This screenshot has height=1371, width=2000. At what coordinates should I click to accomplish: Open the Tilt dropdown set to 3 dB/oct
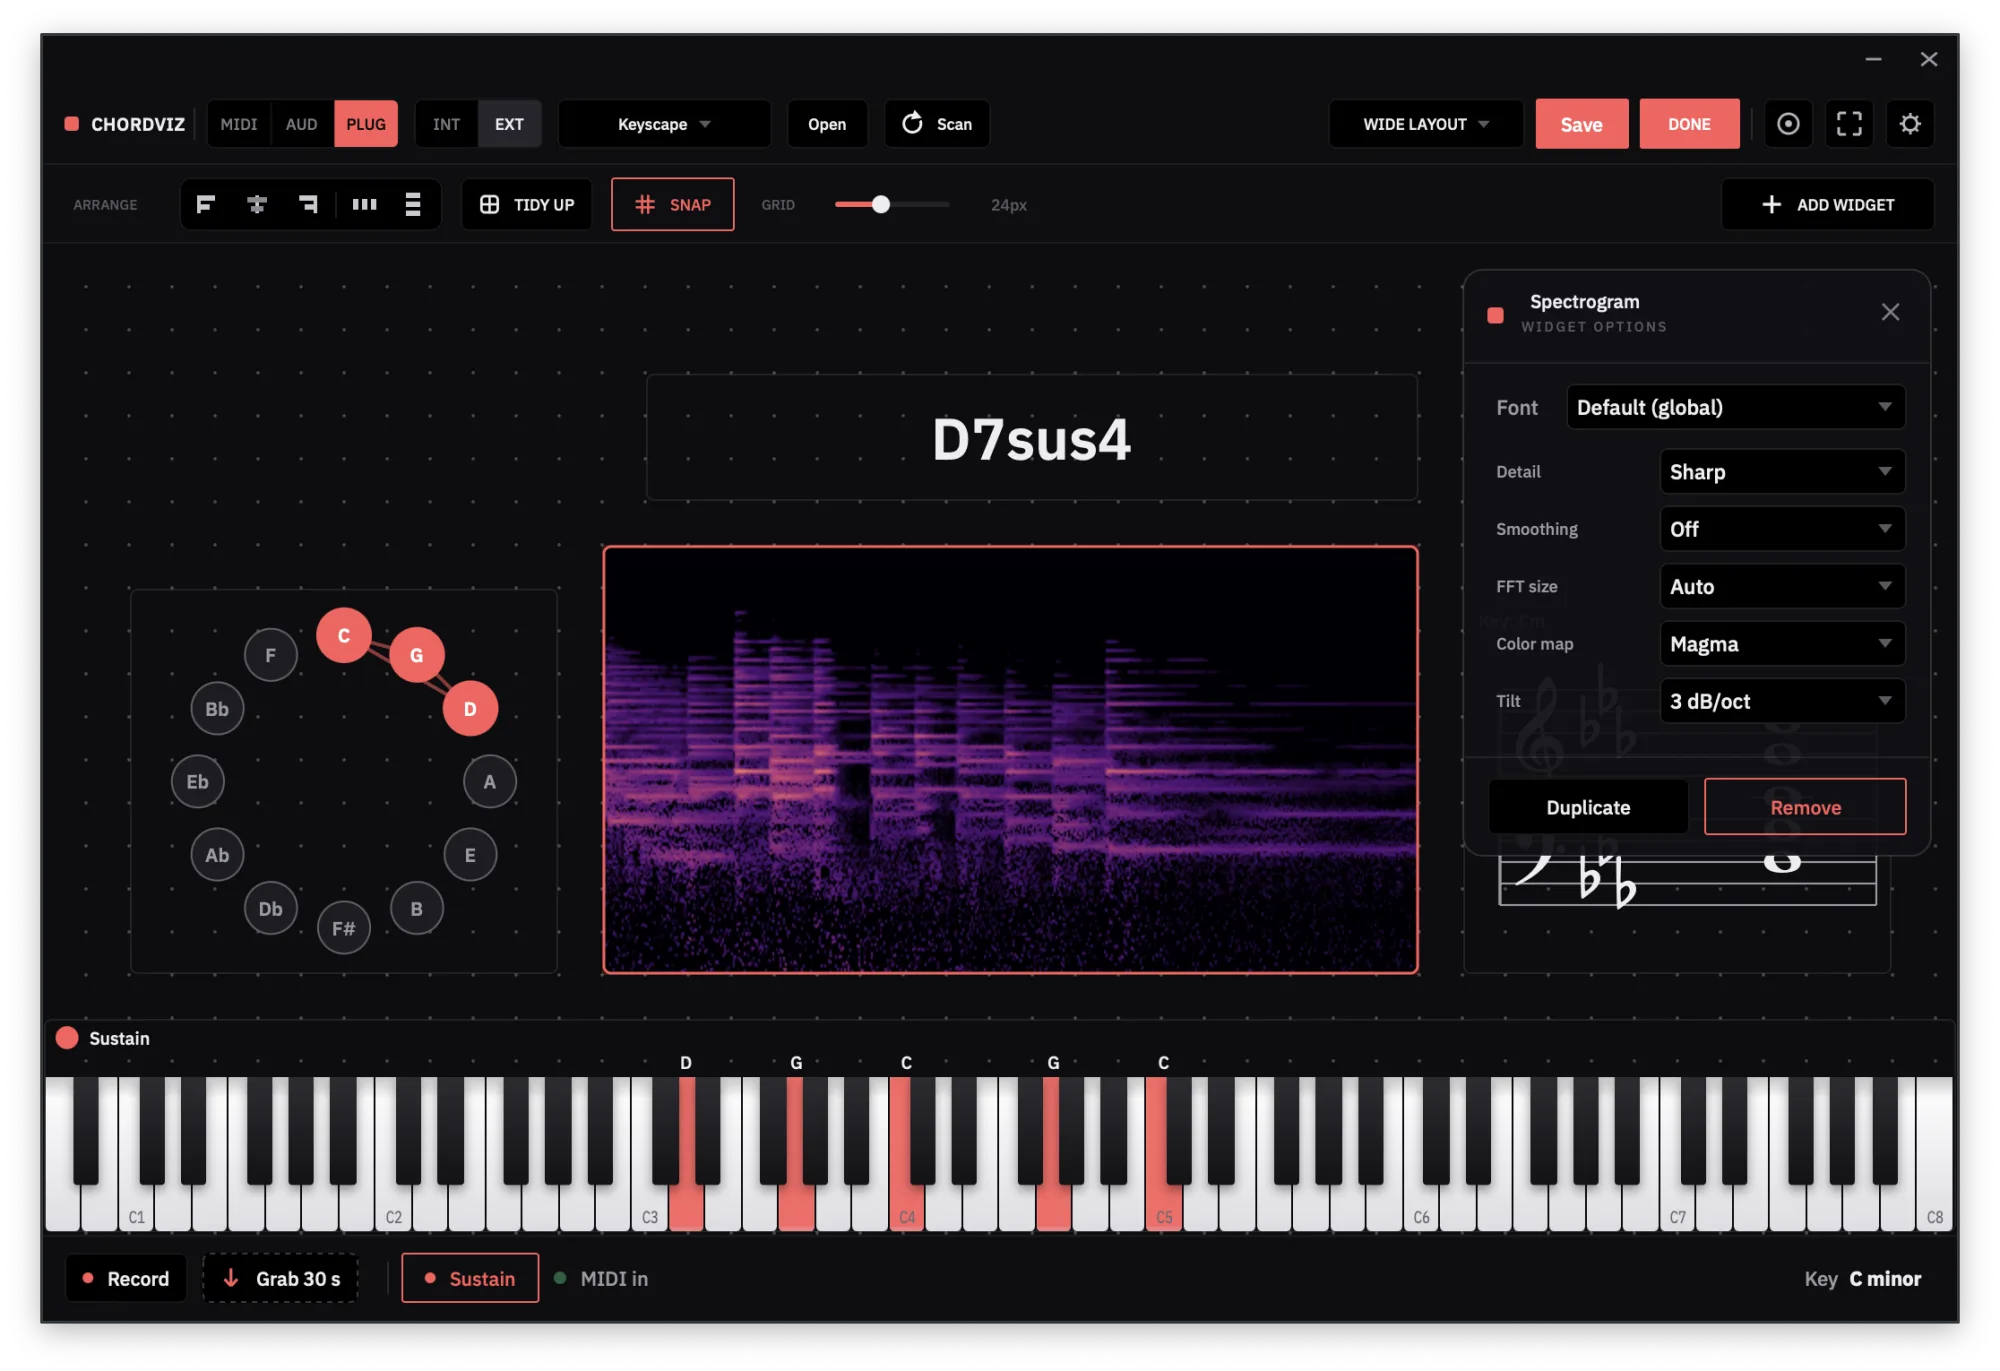tap(1782, 701)
